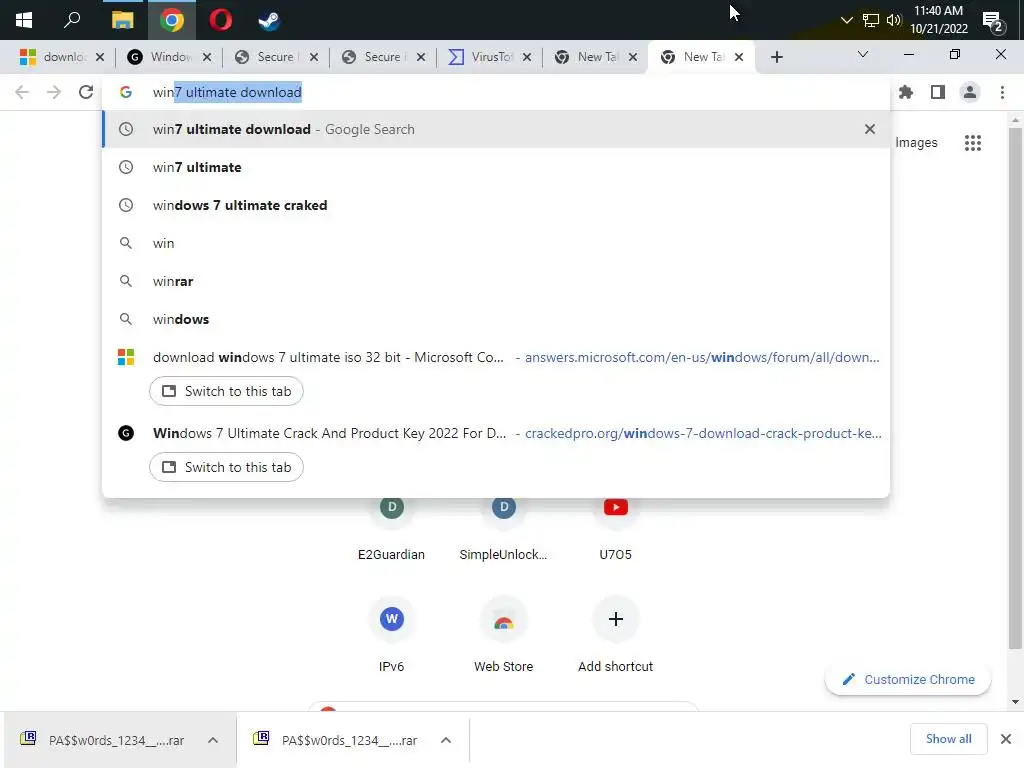This screenshot has height=768, width=1024.
Task: Open second PA$$w0rds_1234 rar download
Action: coord(338,740)
